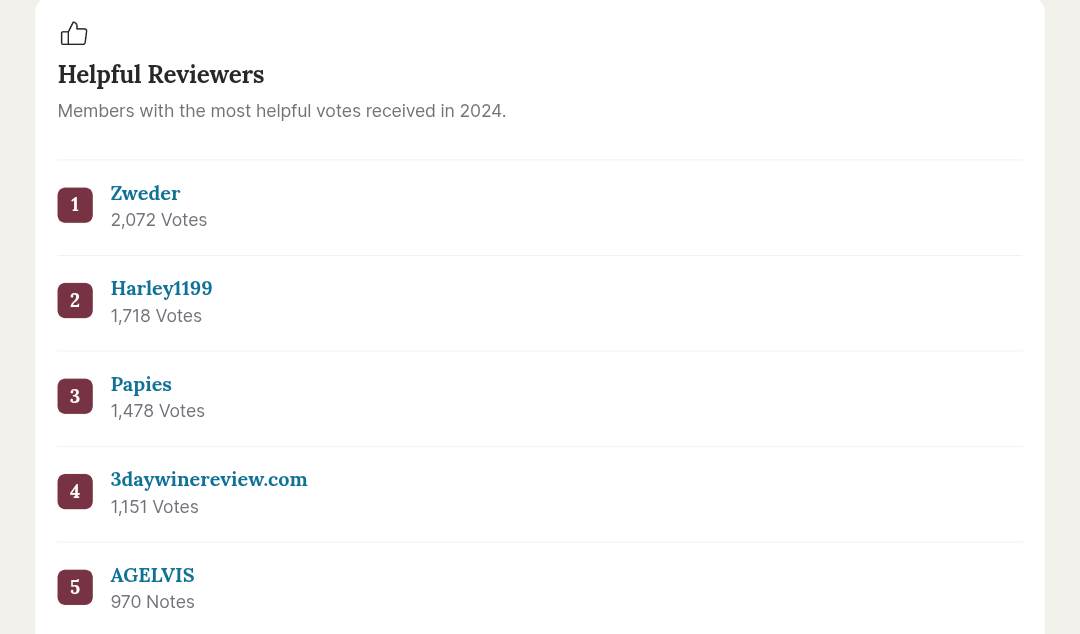Click the 970 Notes count
The width and height of the screenshot is (1080, 634).
[152, 602]
